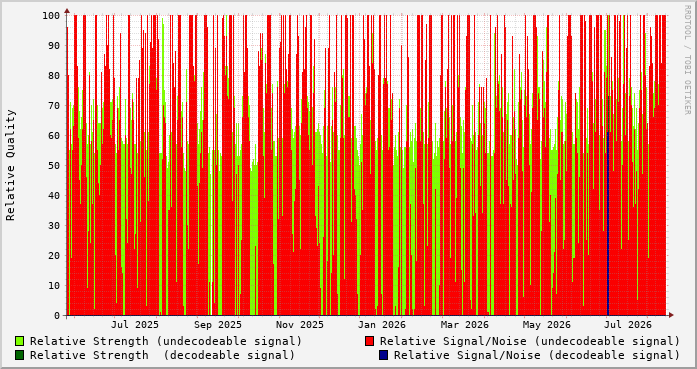Click the Nov 2025 x-axis label

(300, 325)
